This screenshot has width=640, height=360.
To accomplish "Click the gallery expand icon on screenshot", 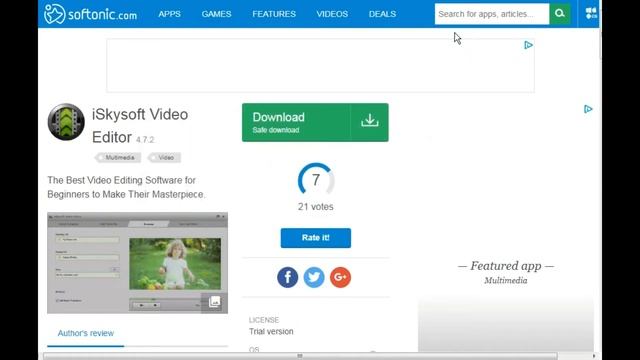I will tap(214, 302).
